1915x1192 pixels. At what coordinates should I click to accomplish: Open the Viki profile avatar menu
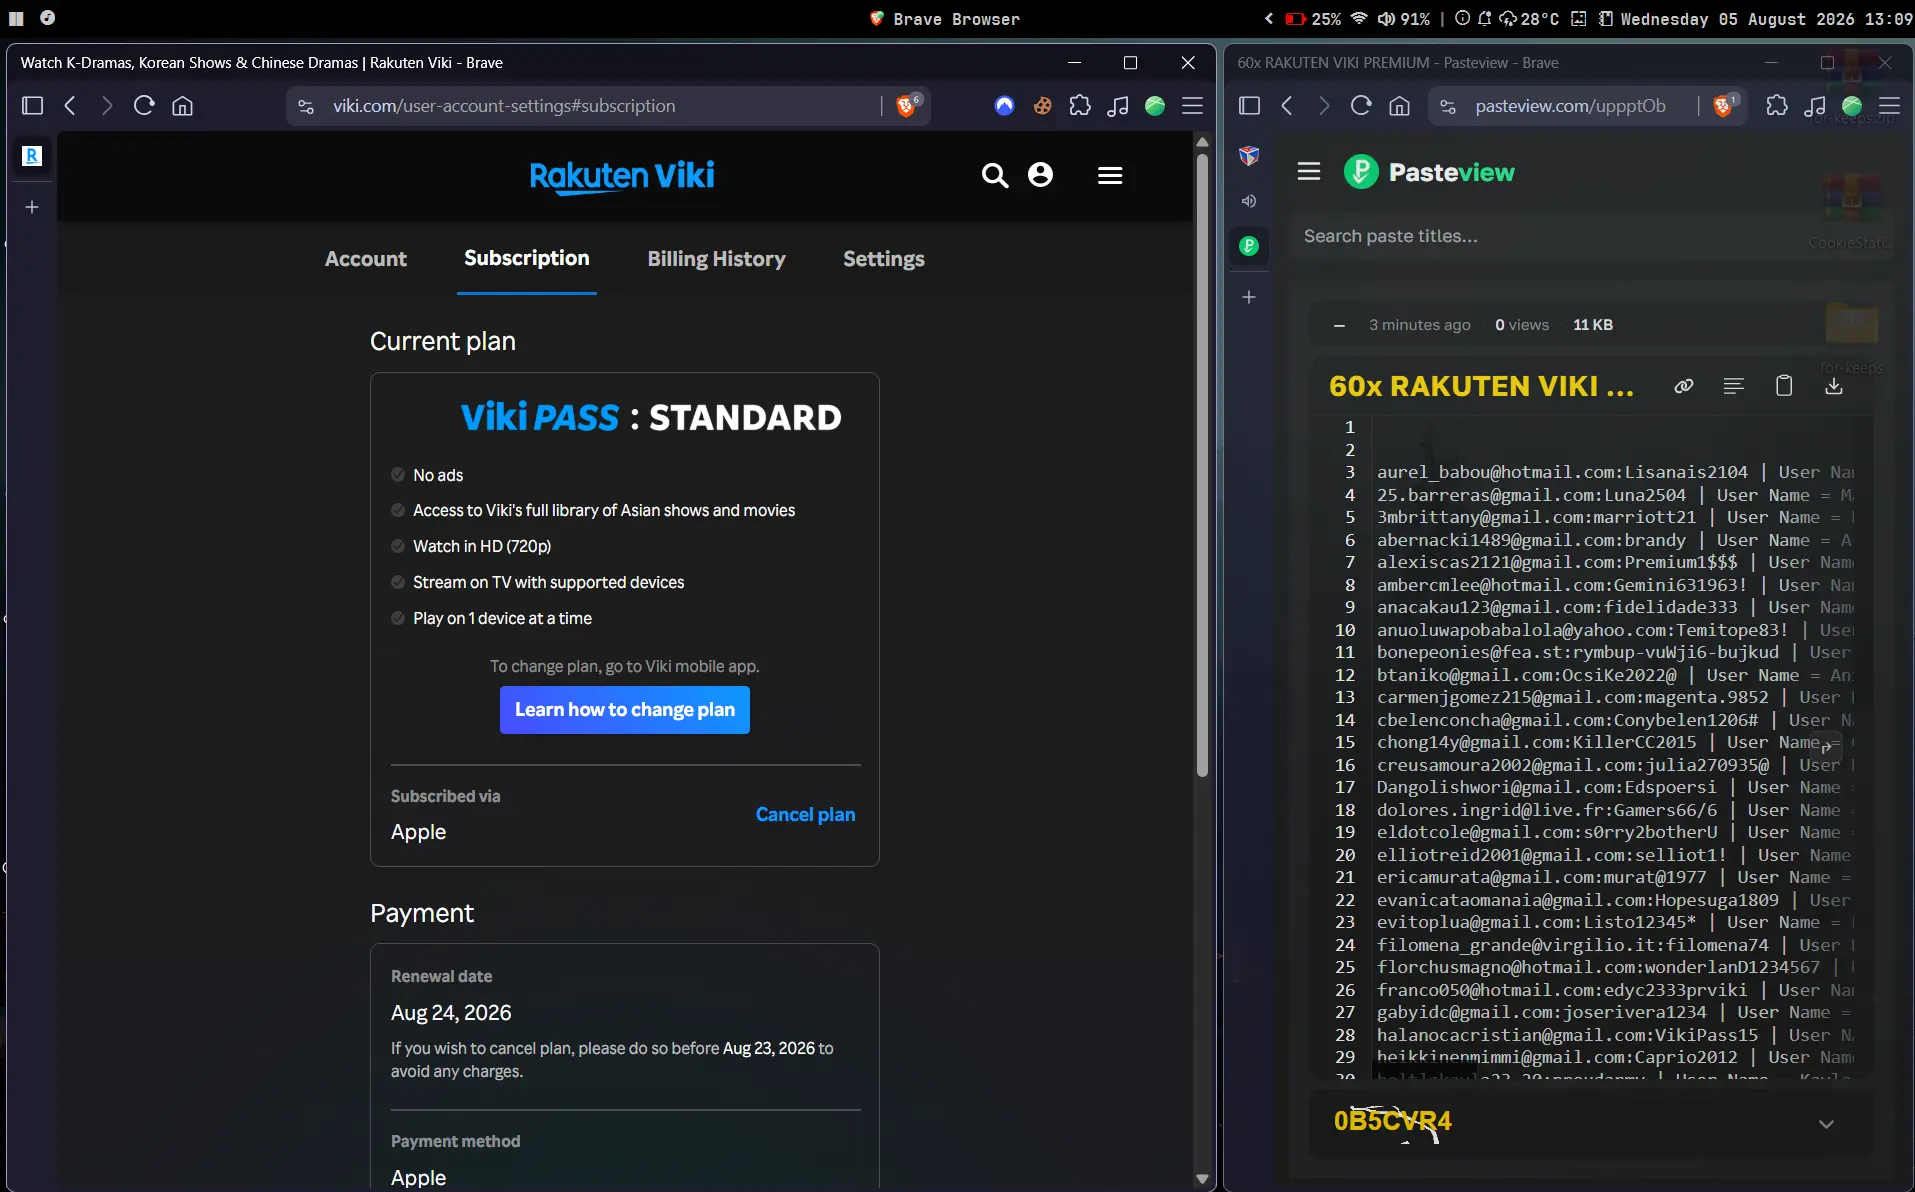point(1040,175)
